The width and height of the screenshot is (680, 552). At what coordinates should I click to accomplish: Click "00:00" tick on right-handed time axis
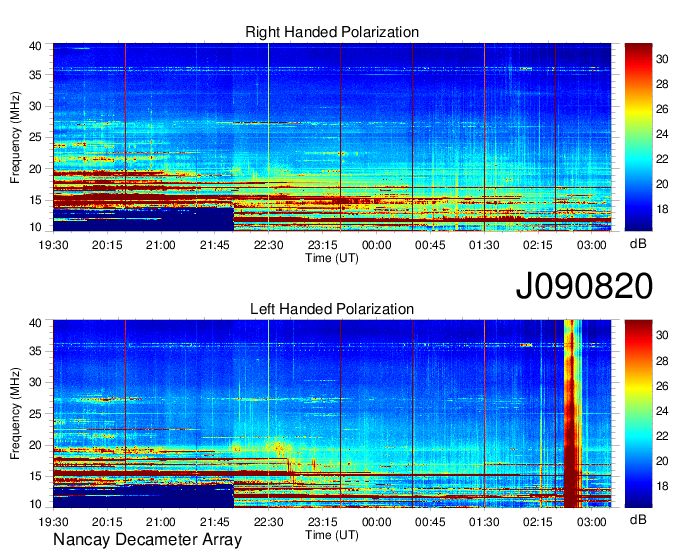(376, 245)
